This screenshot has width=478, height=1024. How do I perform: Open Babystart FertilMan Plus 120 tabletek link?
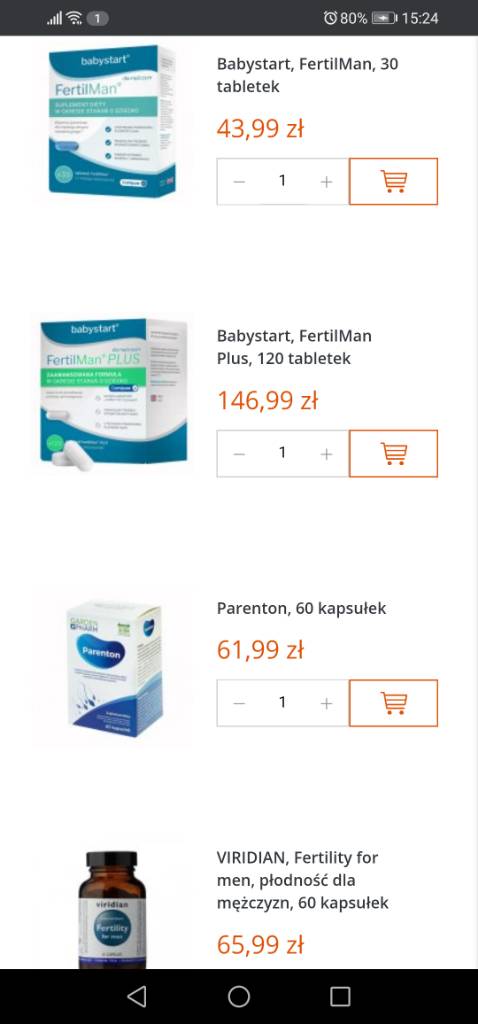[x=295, y=347]
